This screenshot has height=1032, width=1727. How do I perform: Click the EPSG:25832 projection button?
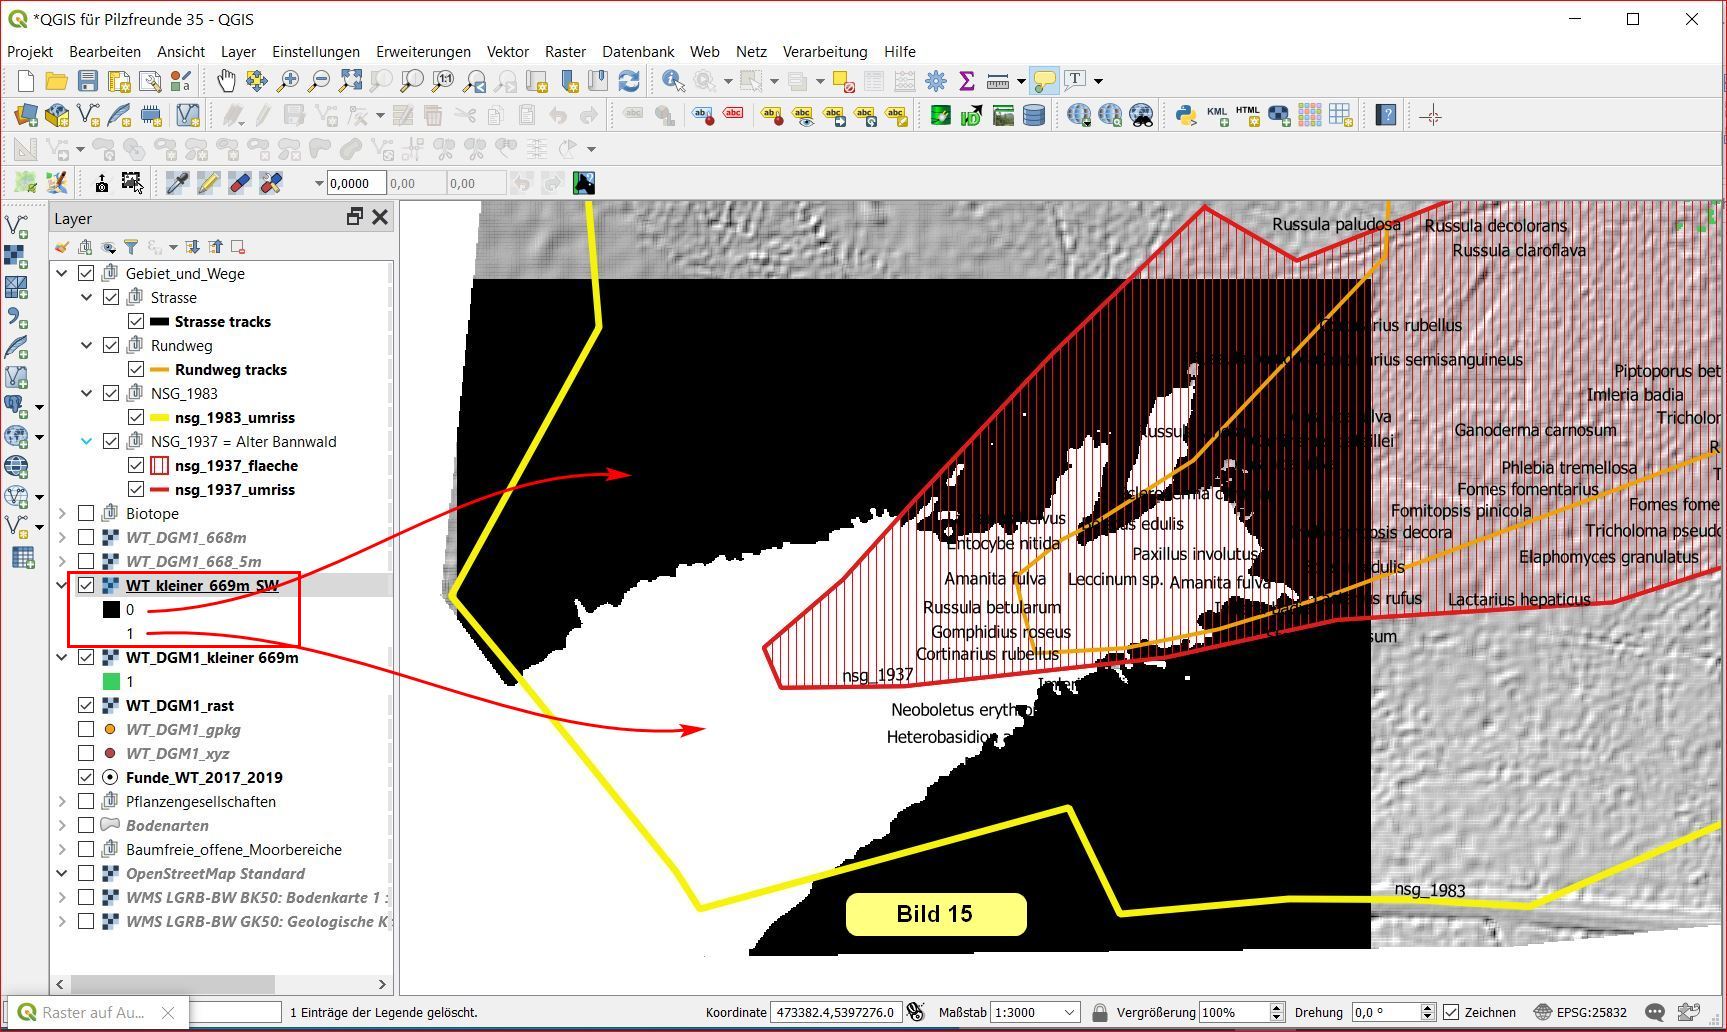[x=1581, y=1012]
